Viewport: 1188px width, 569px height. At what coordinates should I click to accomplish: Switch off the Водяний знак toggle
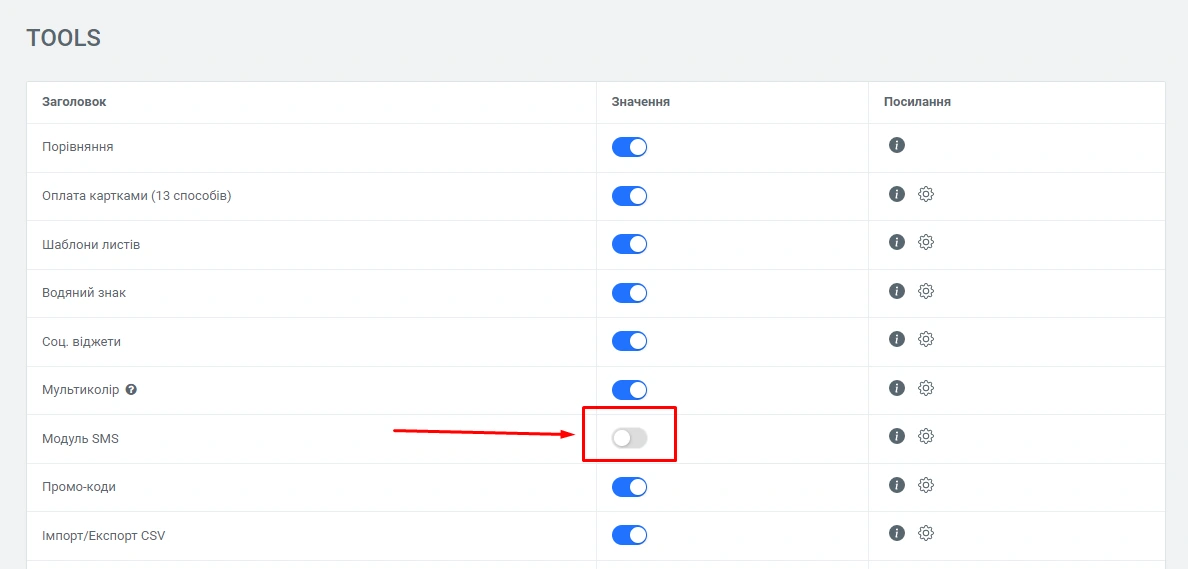630,293
